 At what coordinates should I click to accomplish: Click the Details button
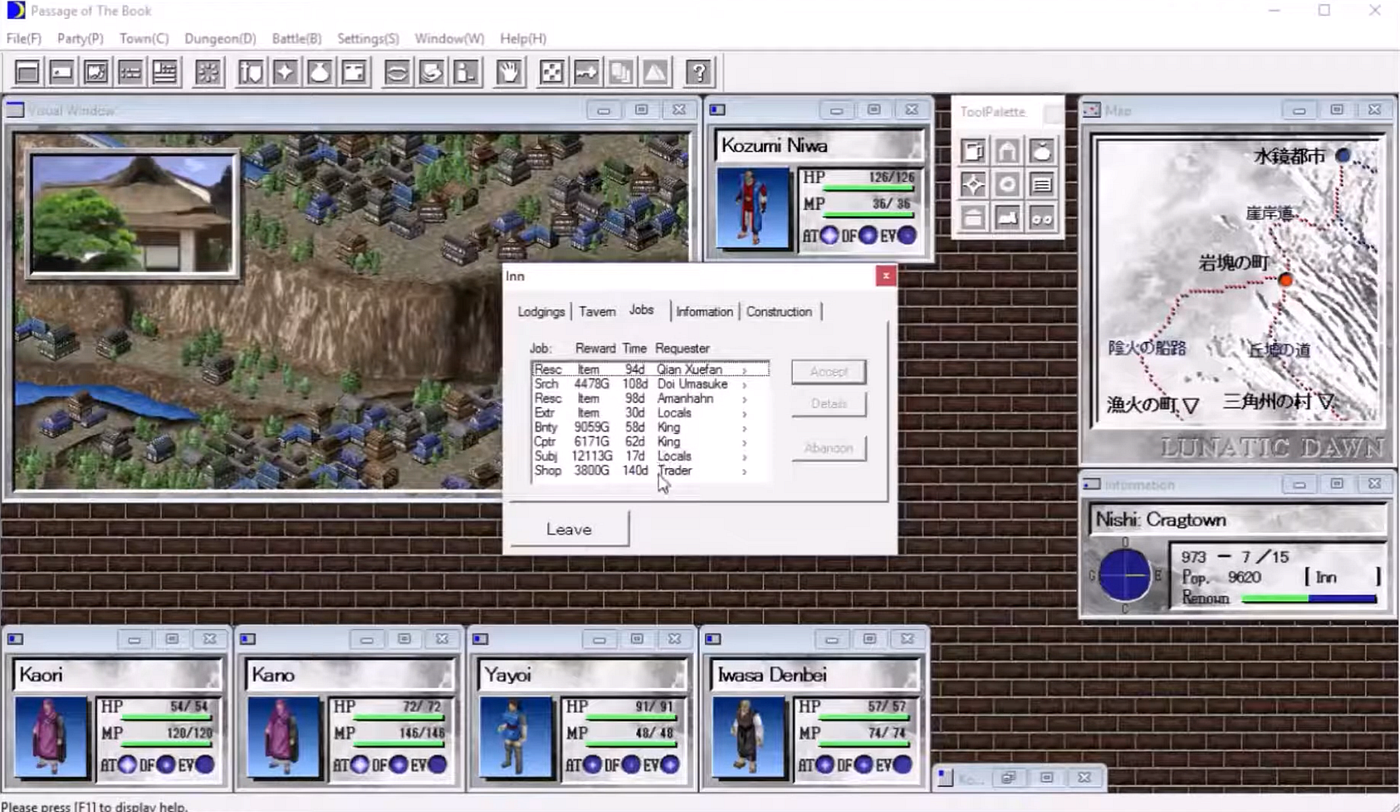[829, 404]
